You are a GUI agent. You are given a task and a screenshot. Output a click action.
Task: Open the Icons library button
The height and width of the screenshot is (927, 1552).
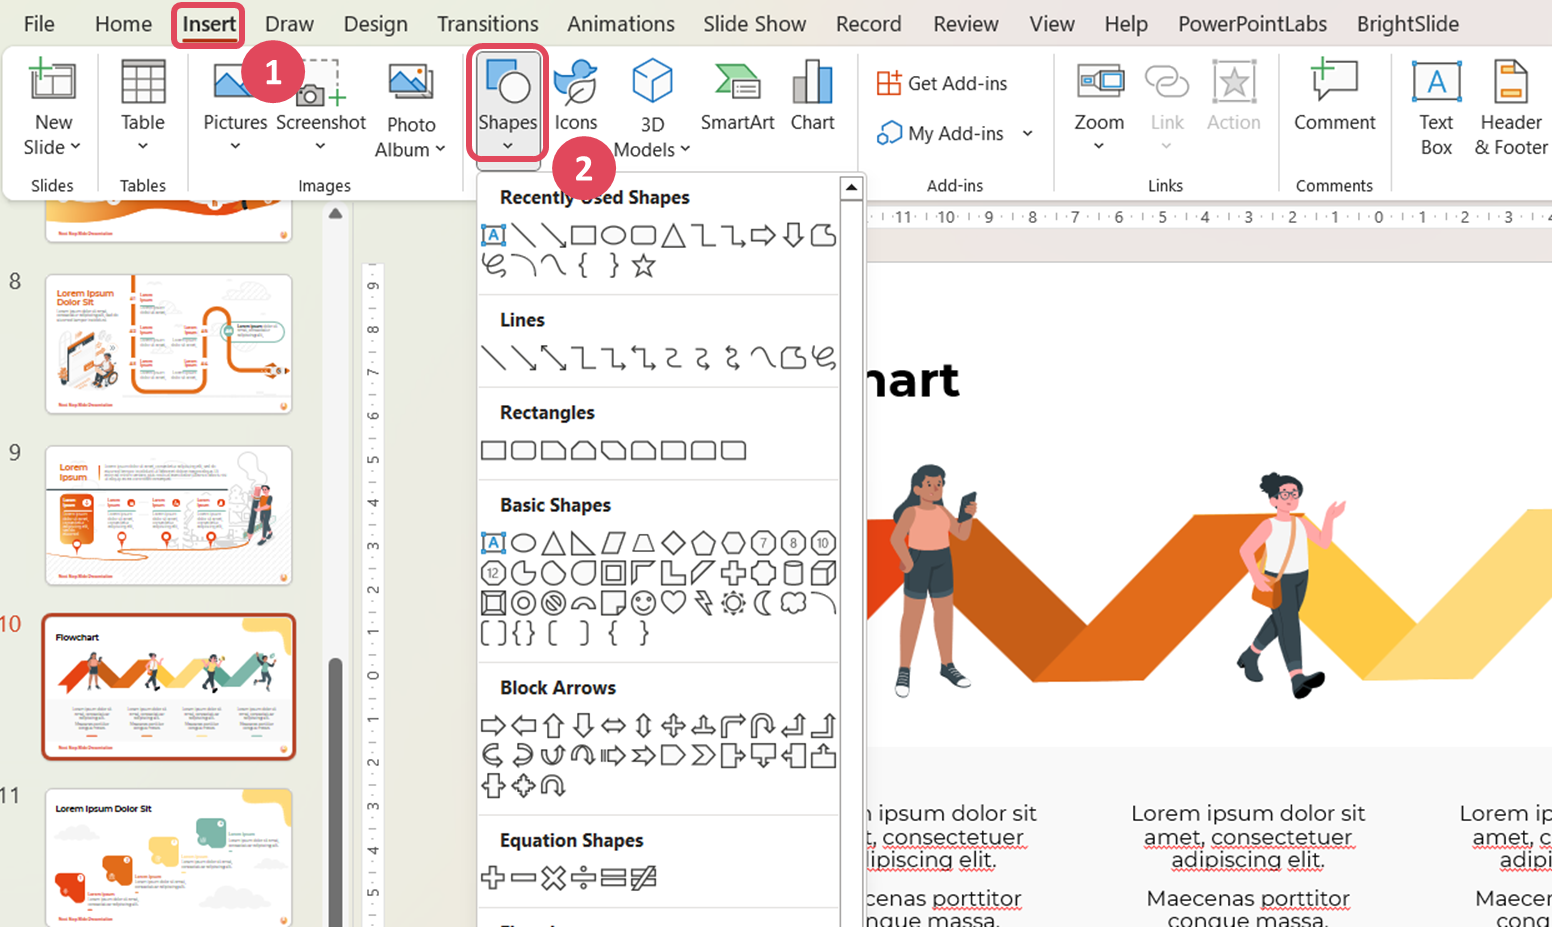(x=576, y=97)
